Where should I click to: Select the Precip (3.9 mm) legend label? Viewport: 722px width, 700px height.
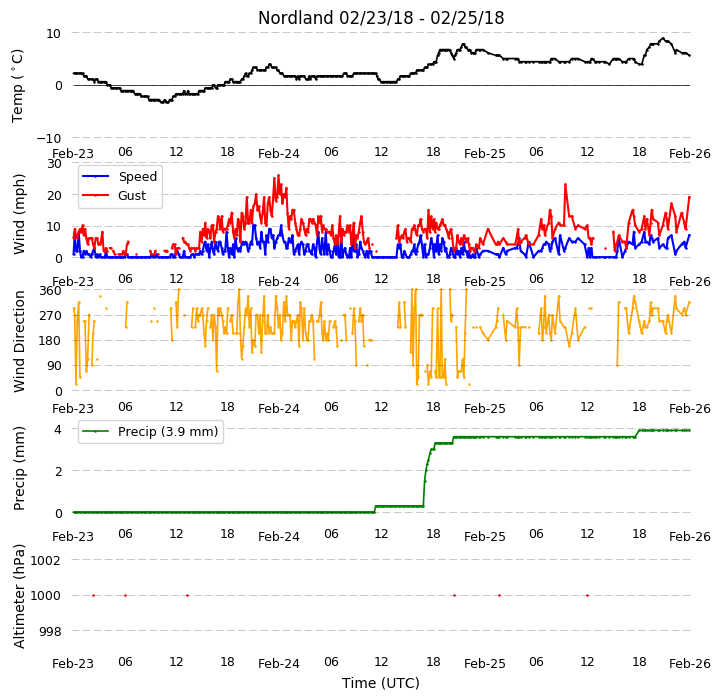(x=168, y=432)
